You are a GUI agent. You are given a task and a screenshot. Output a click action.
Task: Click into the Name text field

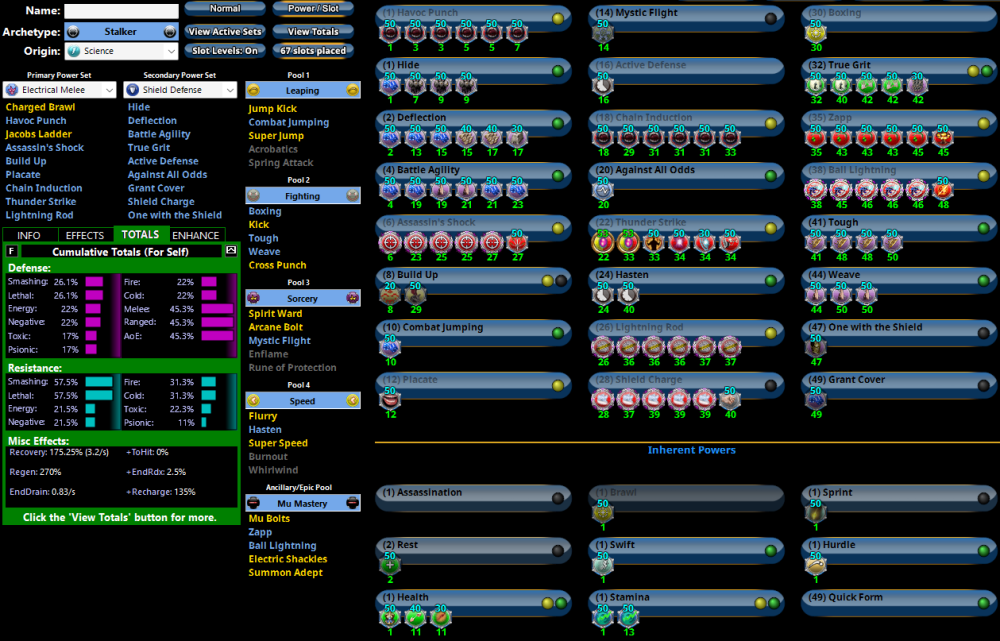tap(121, 11)
